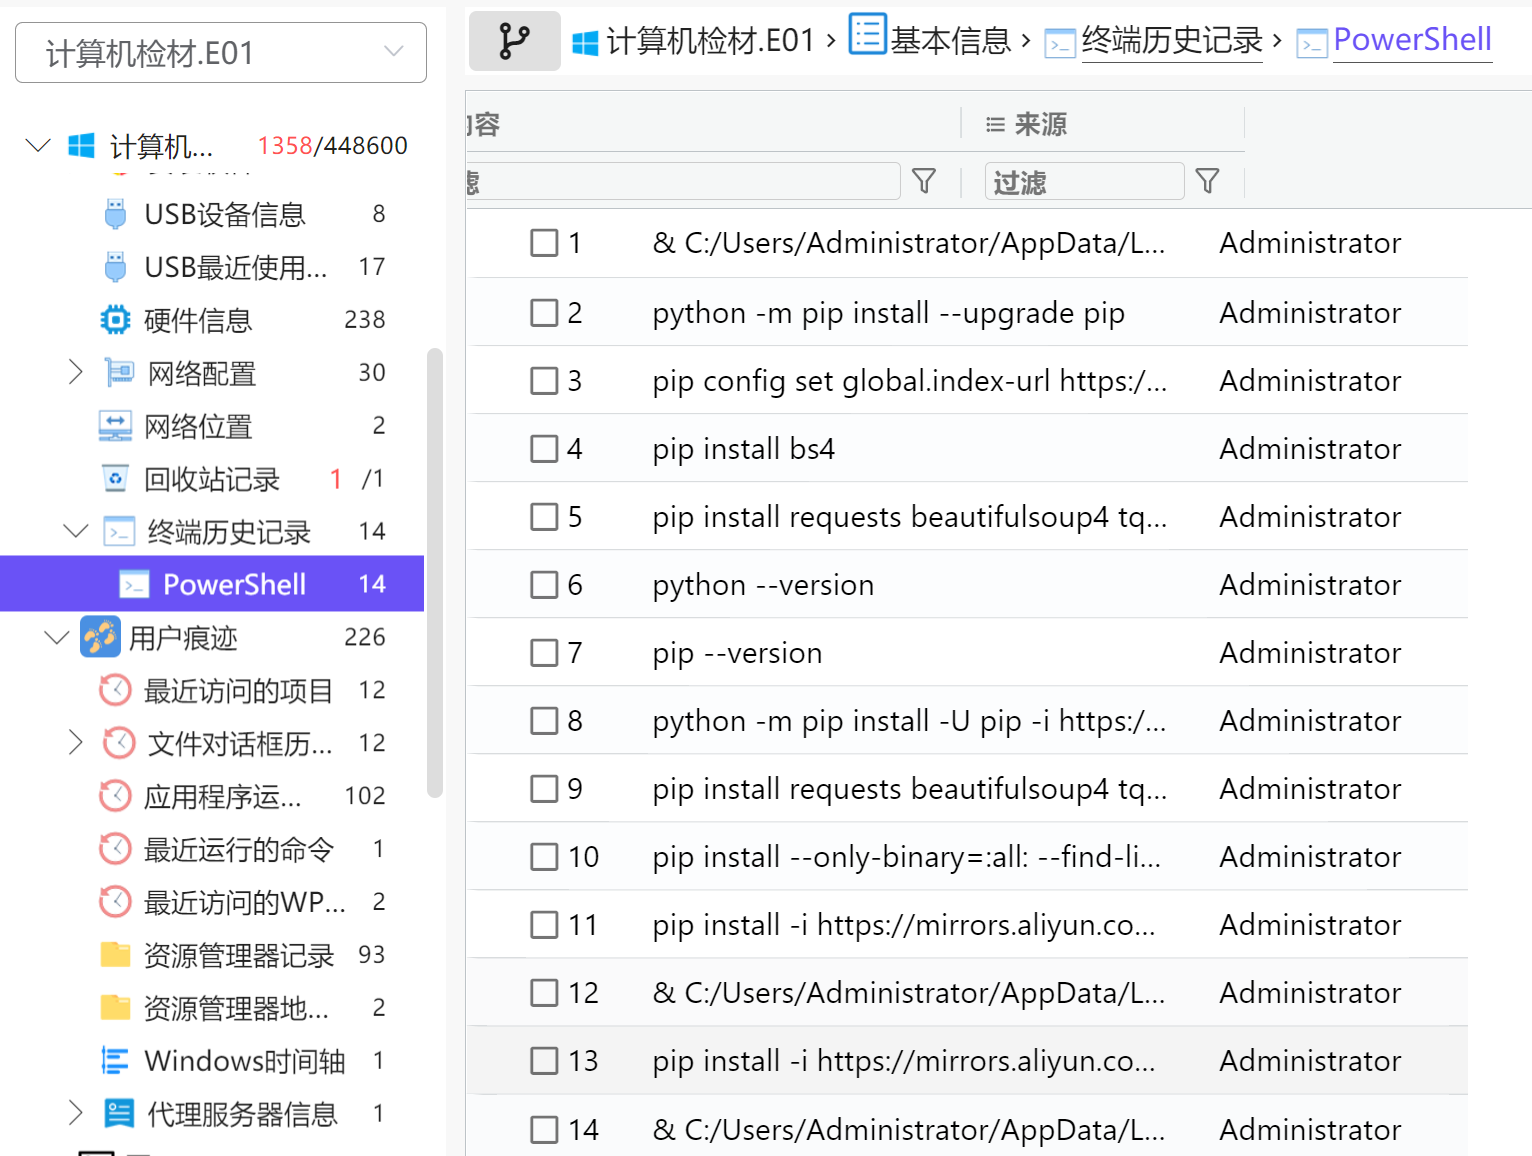Click the 硬件信息 gear chip icon

[x=116, y=320]
